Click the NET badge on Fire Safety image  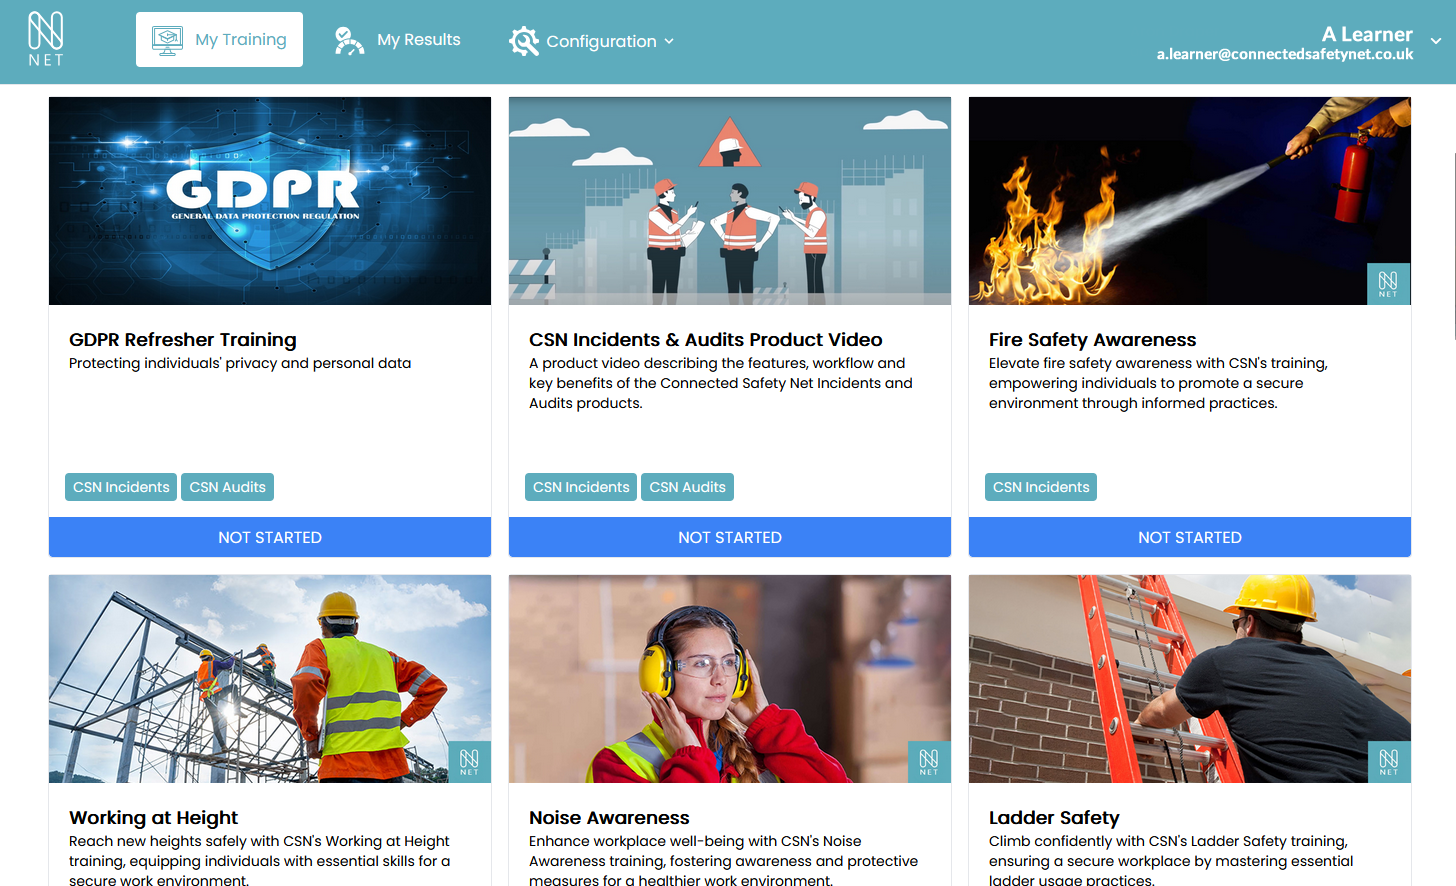(1388, 284)
